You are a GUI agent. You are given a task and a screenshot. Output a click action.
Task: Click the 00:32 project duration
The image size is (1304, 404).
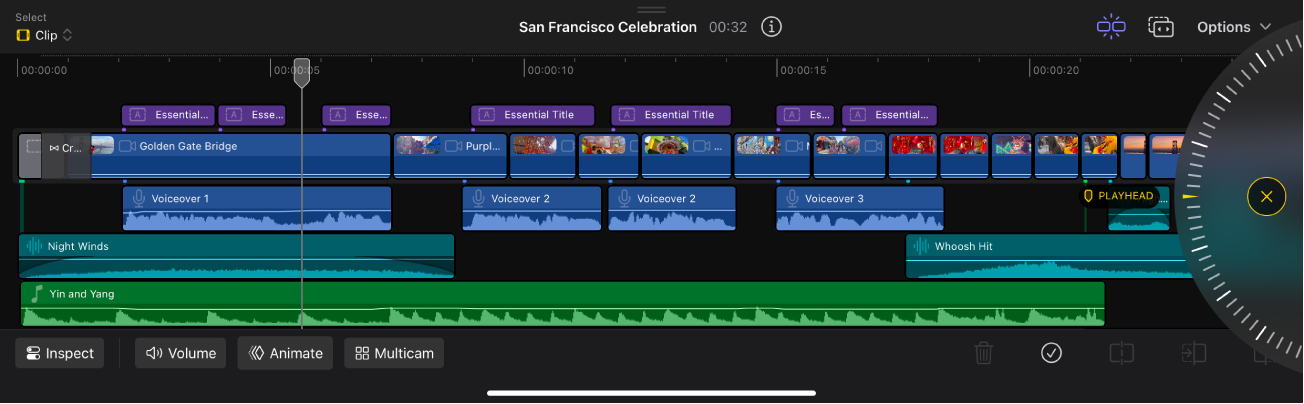click(x=728, y=27)
